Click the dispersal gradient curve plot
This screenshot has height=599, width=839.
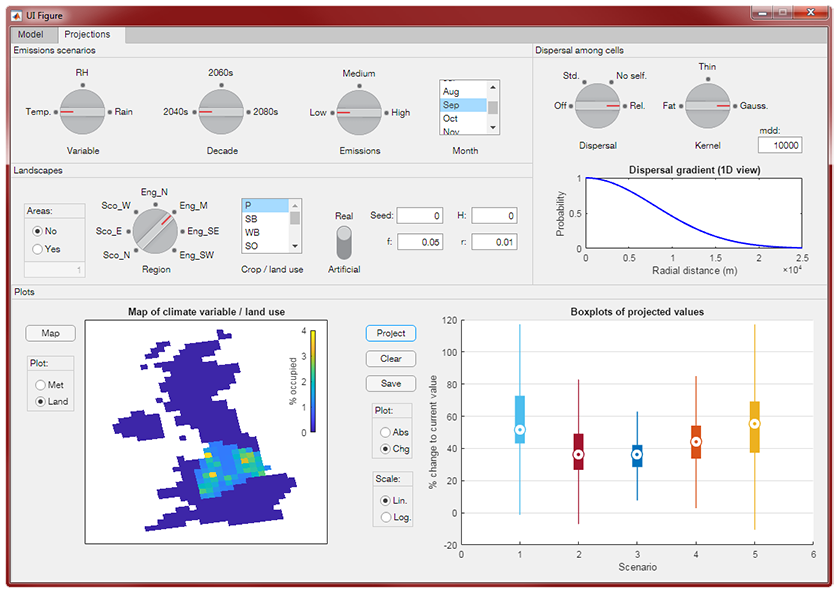[x=693, y=213]
